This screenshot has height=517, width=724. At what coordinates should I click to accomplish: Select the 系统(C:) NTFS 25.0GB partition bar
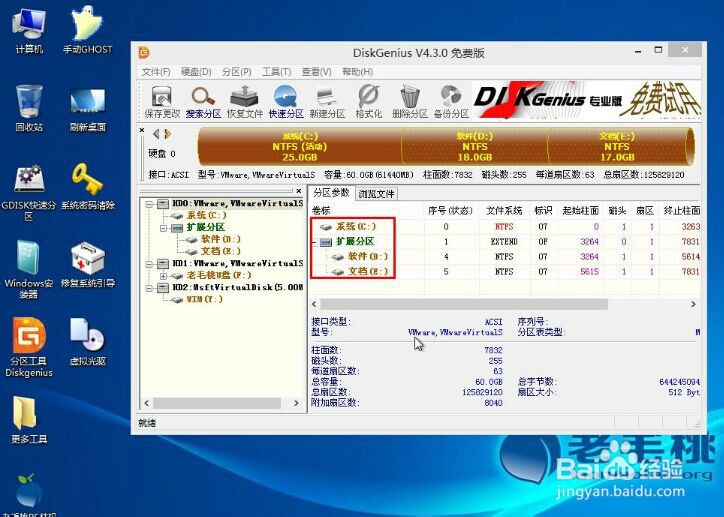click(x=300, y=146)
